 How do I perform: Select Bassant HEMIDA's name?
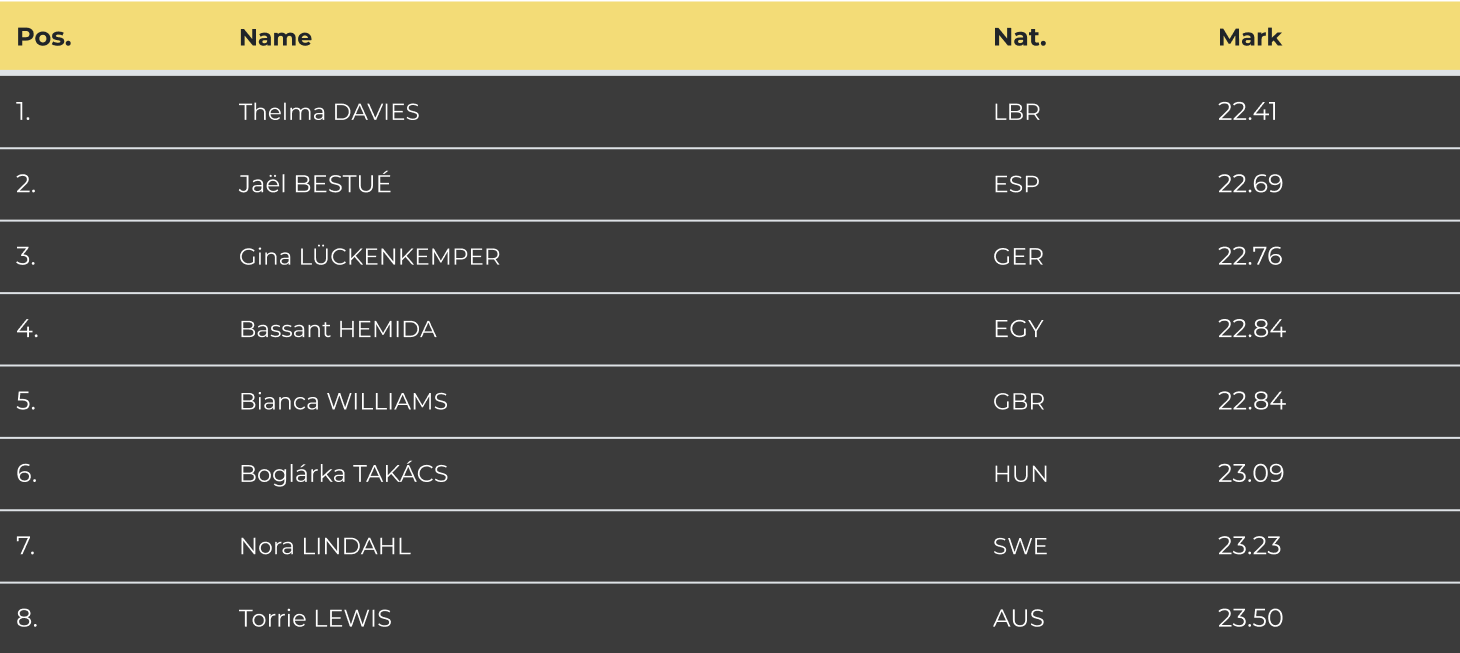click(338, 329)
